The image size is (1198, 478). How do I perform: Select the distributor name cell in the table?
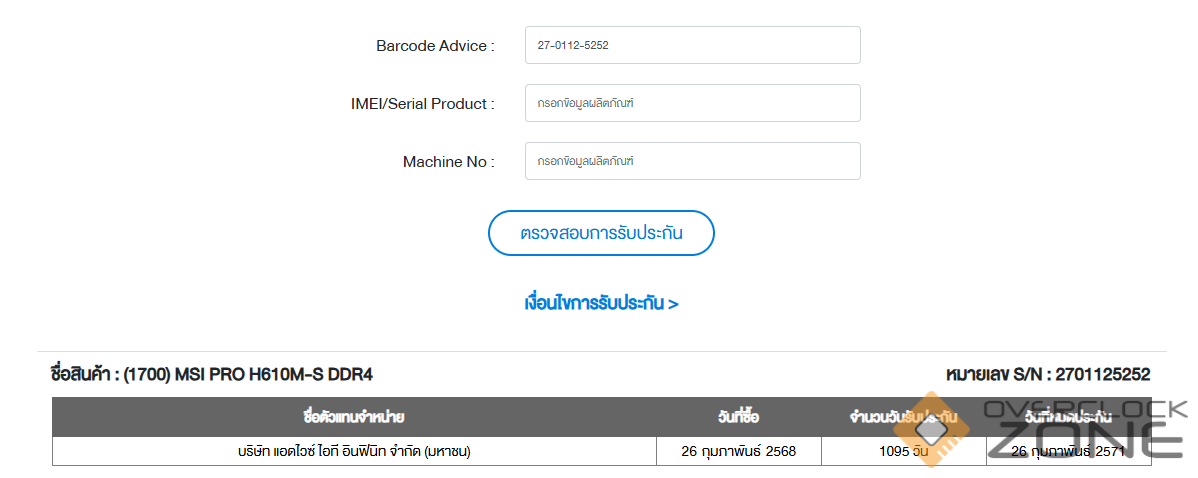(353, 451)
